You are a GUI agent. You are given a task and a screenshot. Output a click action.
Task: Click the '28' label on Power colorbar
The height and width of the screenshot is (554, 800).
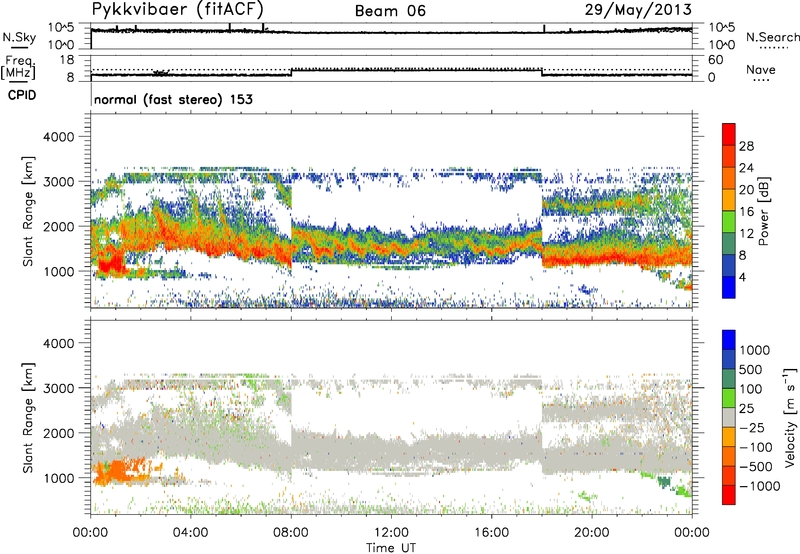[746, 146]
